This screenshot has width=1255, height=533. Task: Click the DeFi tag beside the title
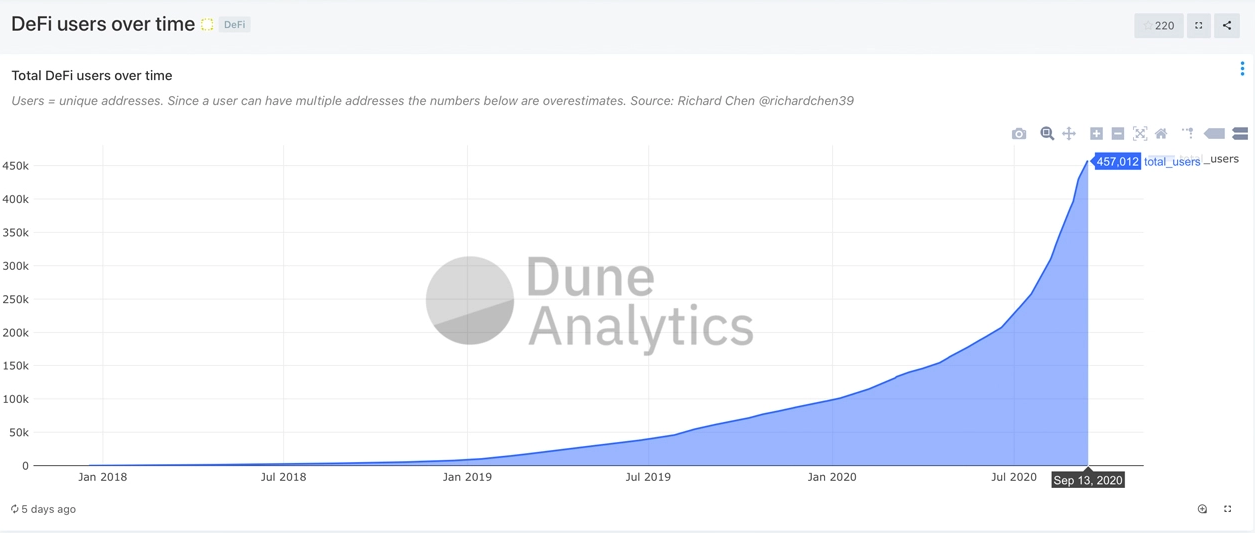click(235, 25)
